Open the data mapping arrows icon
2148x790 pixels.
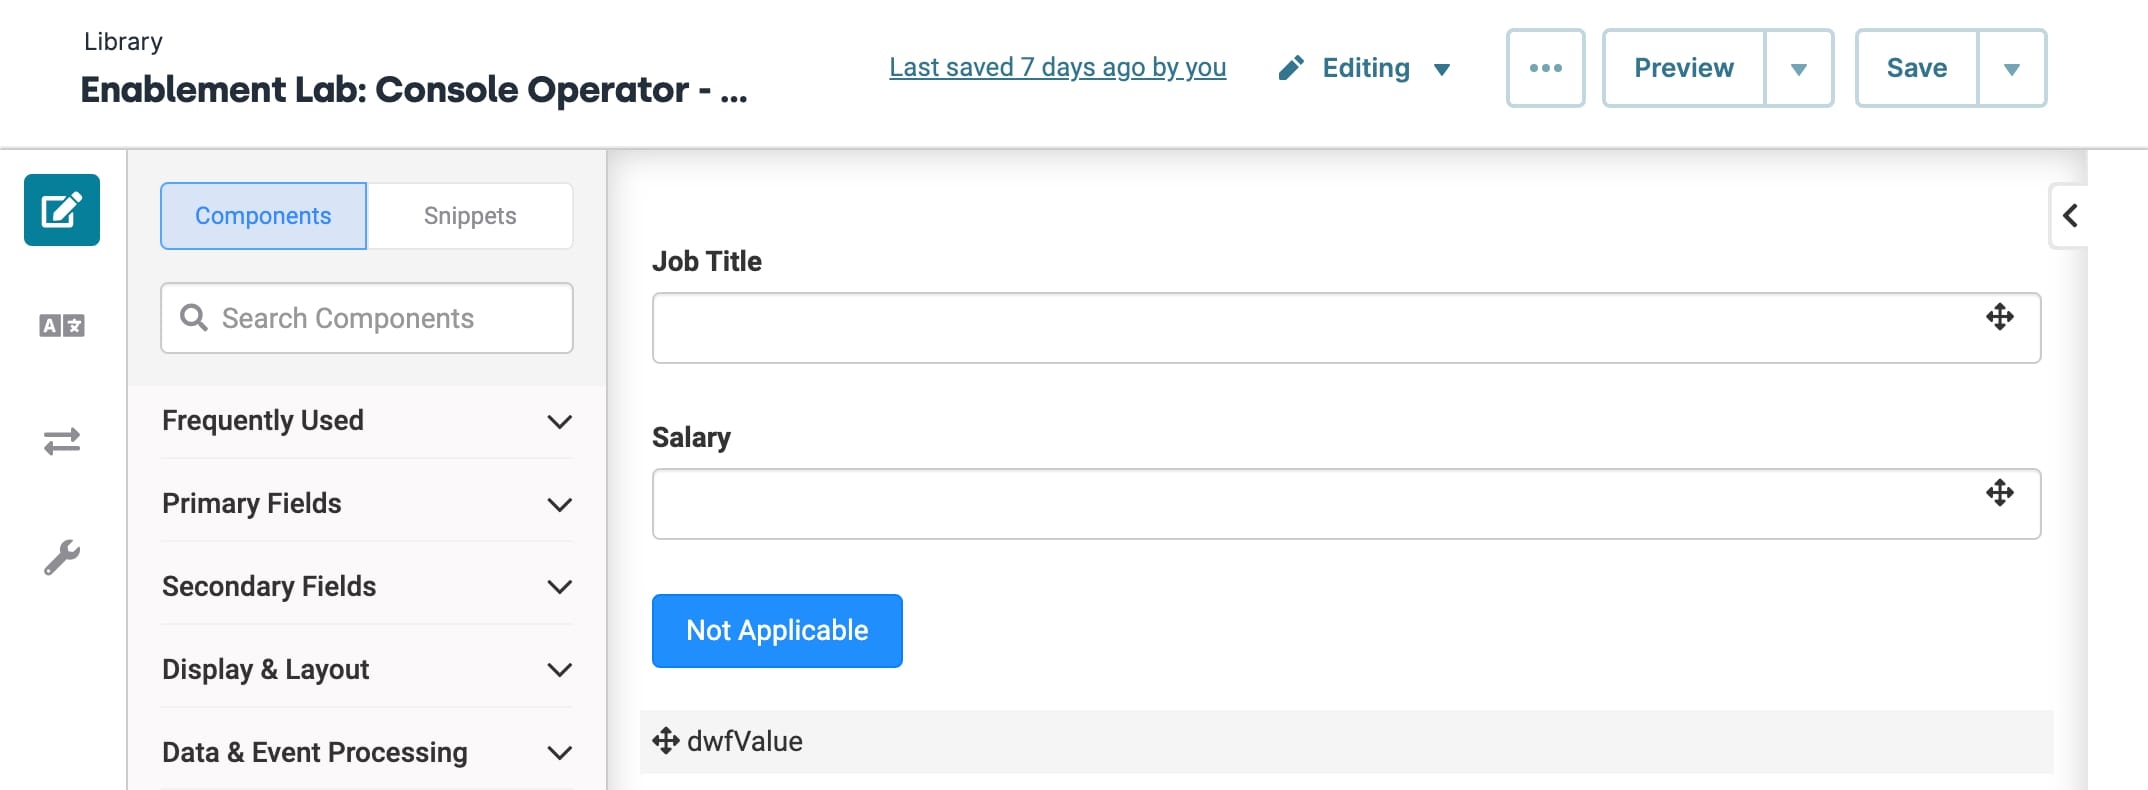pos(62,441)
